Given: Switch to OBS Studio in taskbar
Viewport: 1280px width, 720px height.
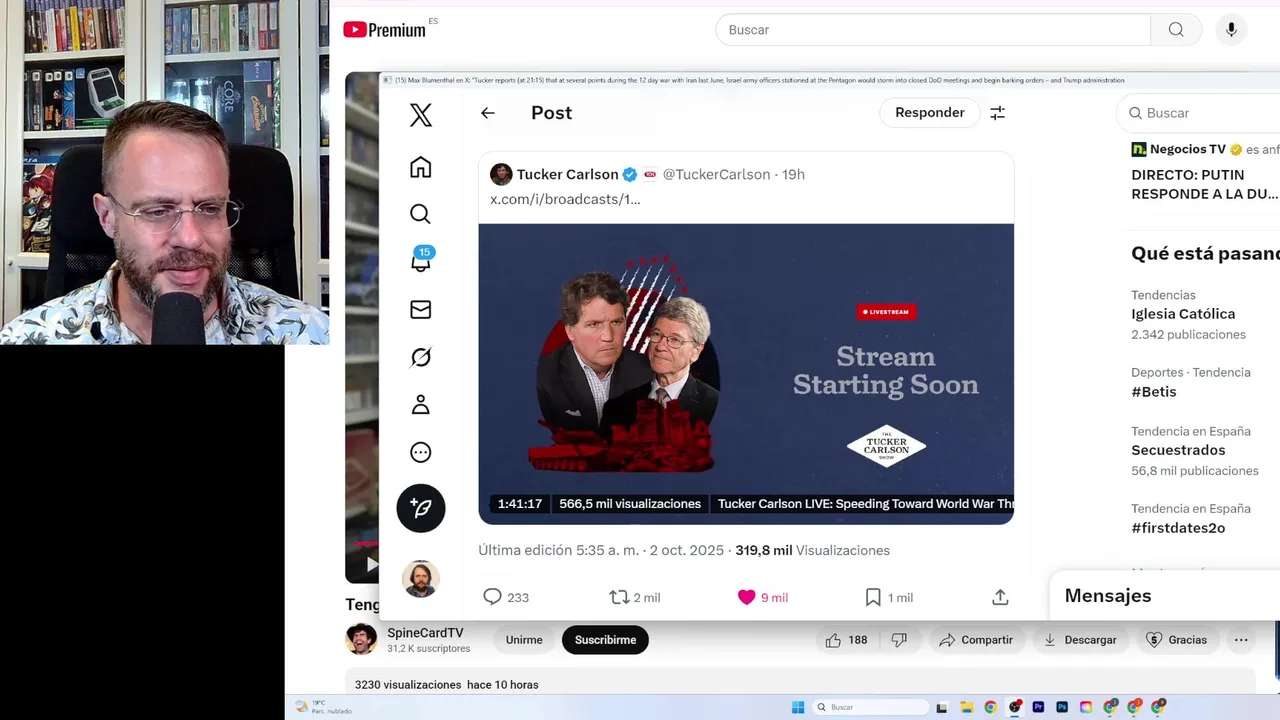Looking at the screenshot, I should pos(1015,707).
